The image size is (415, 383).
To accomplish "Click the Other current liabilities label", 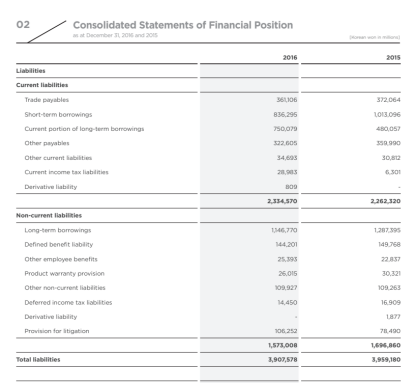I will [58, 158].
